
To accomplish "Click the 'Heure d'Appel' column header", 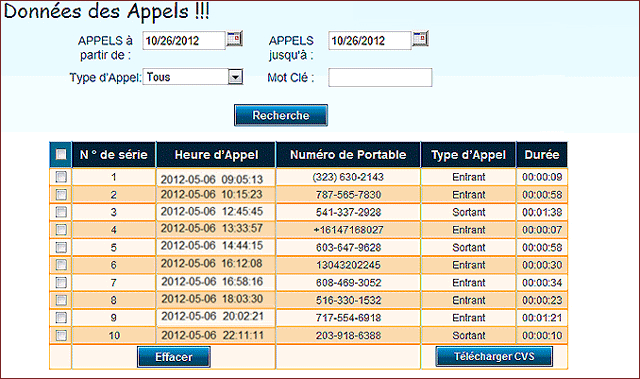I will 216,155.
